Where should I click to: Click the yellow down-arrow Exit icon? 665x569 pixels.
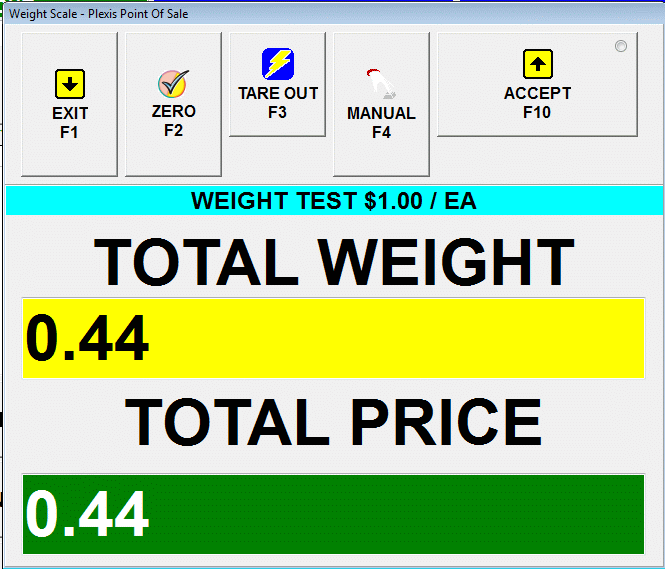[70, 84]
